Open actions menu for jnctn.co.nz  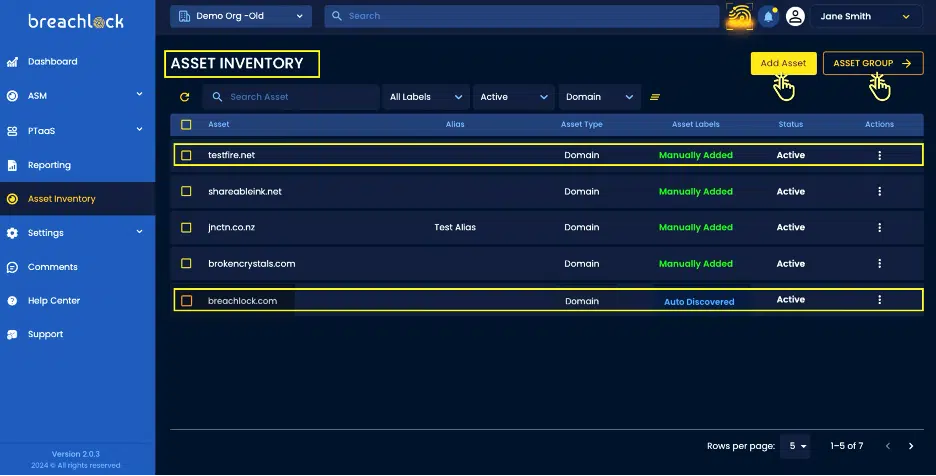879,228
